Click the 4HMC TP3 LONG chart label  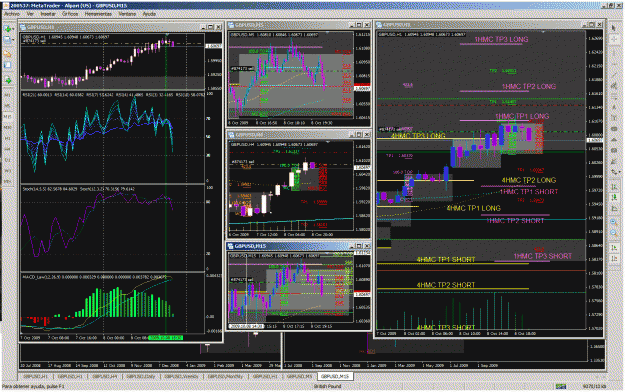(x=418, y=136)
